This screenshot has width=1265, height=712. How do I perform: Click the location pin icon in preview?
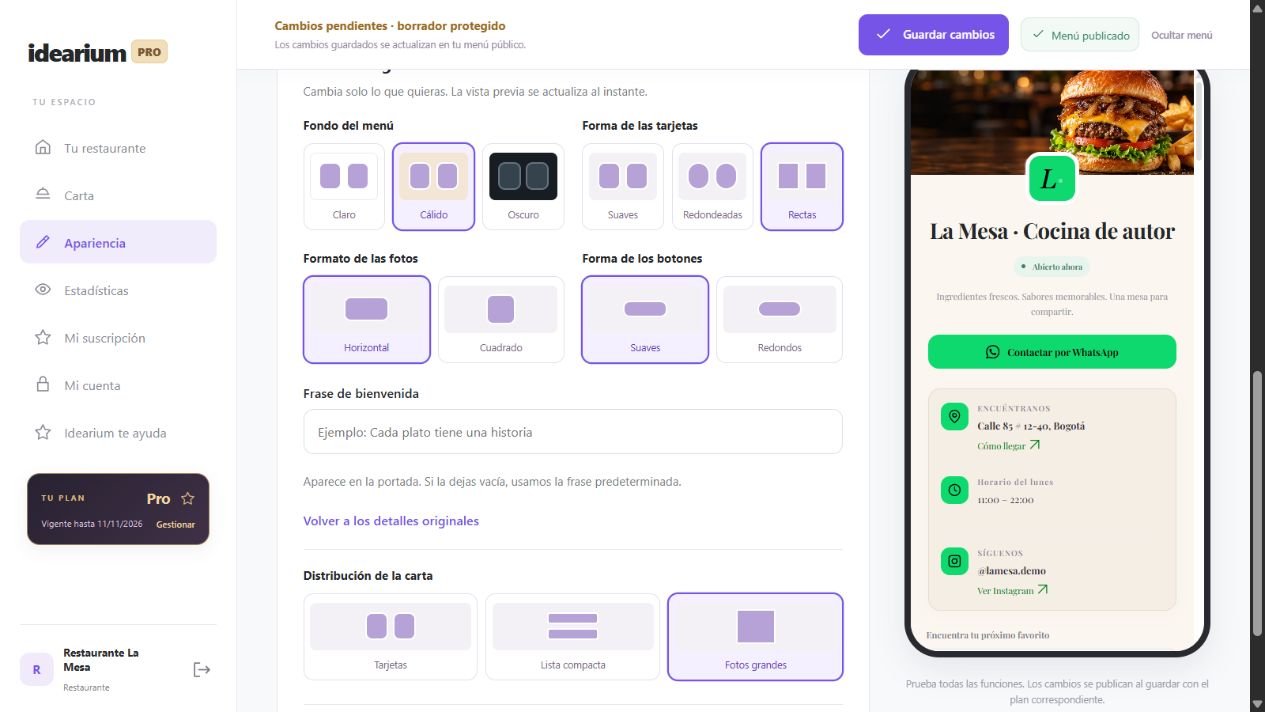tap(954, 416)
